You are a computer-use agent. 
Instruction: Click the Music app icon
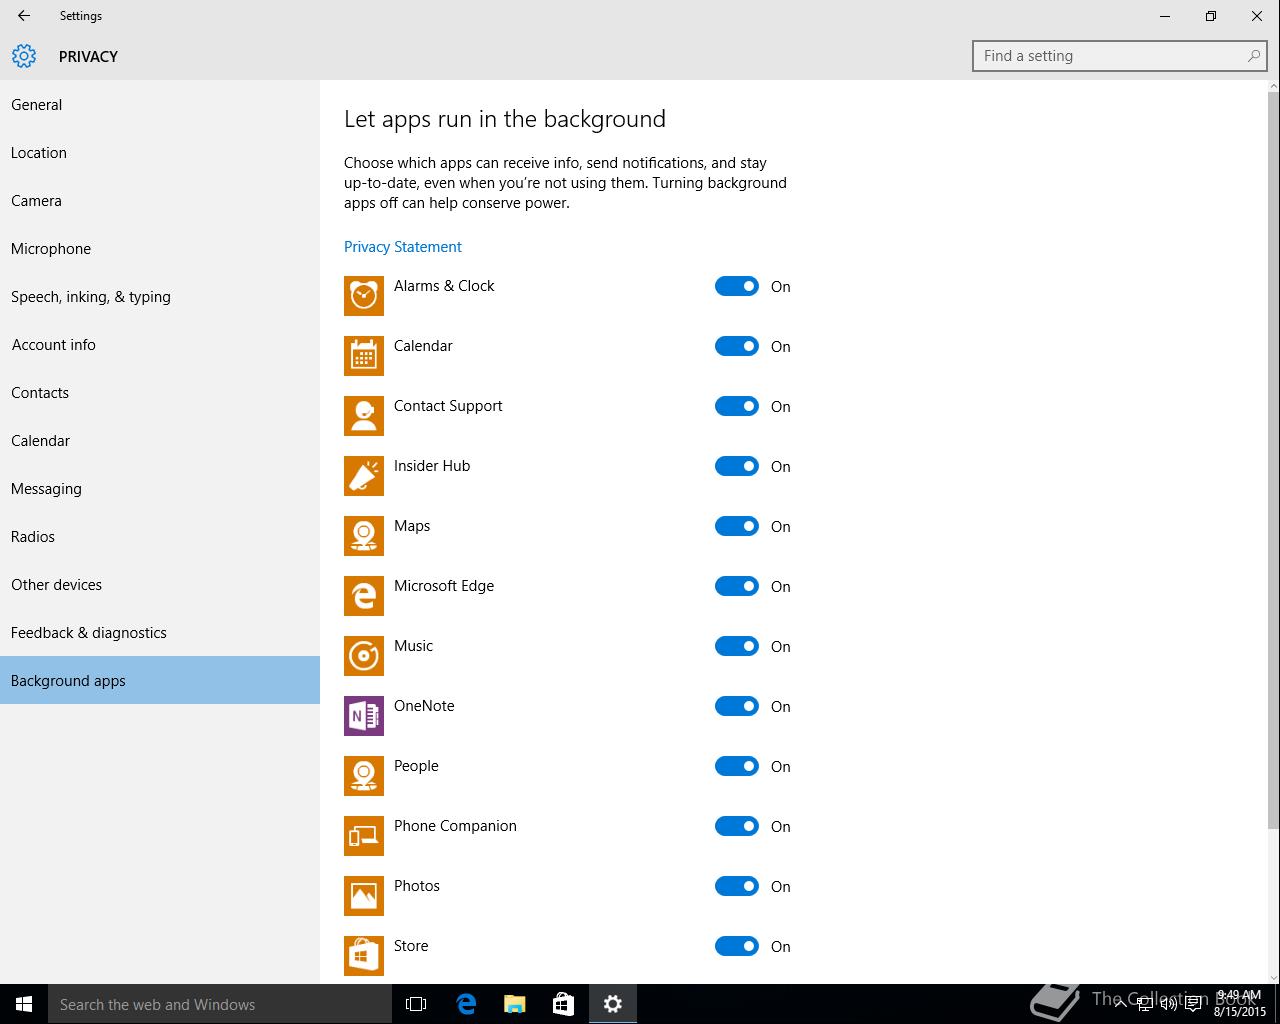point(364,656)
